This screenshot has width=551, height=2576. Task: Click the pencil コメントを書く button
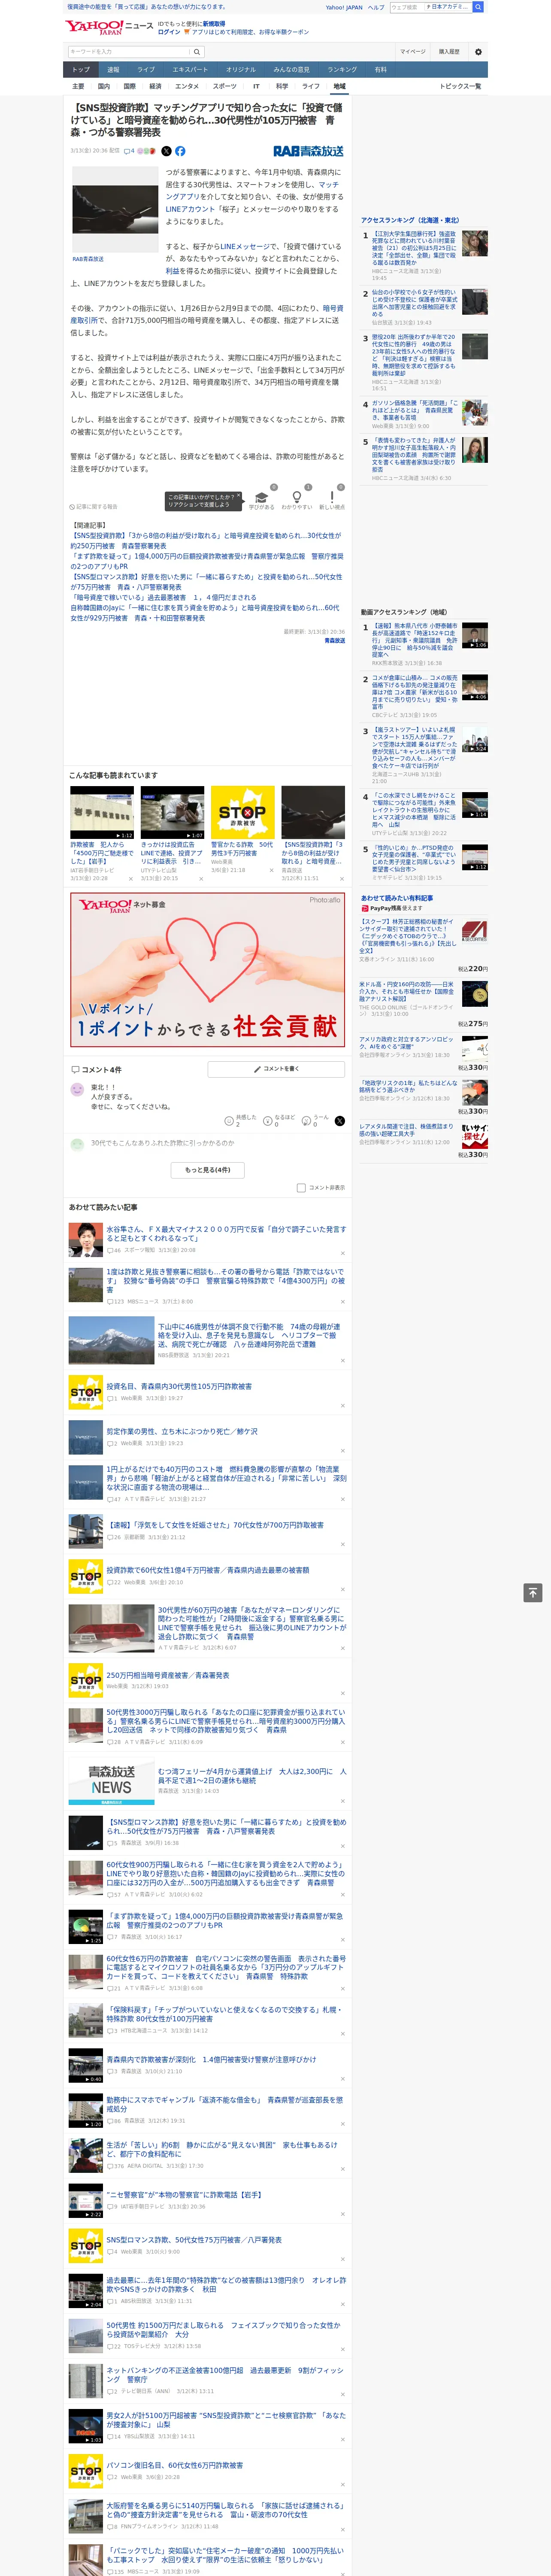[276, 1069]
